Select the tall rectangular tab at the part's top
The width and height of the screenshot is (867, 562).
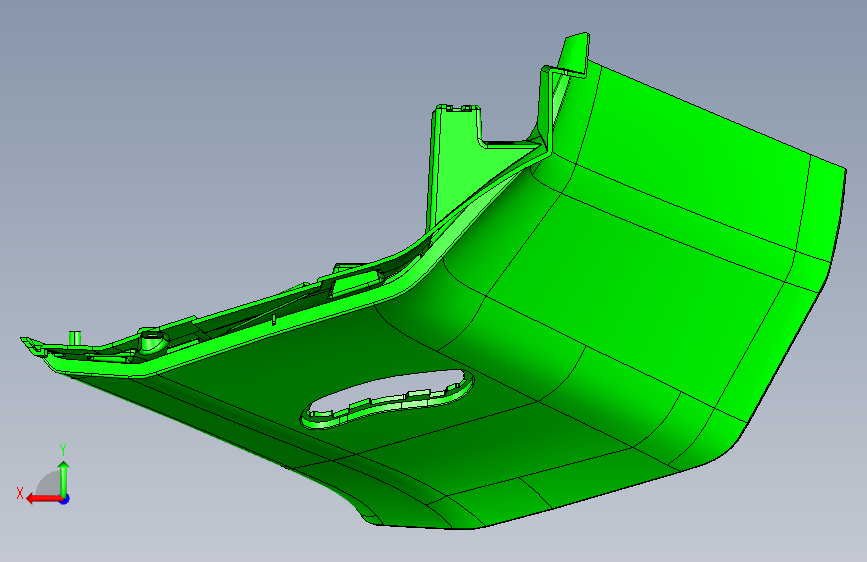(x=455, y=162)
